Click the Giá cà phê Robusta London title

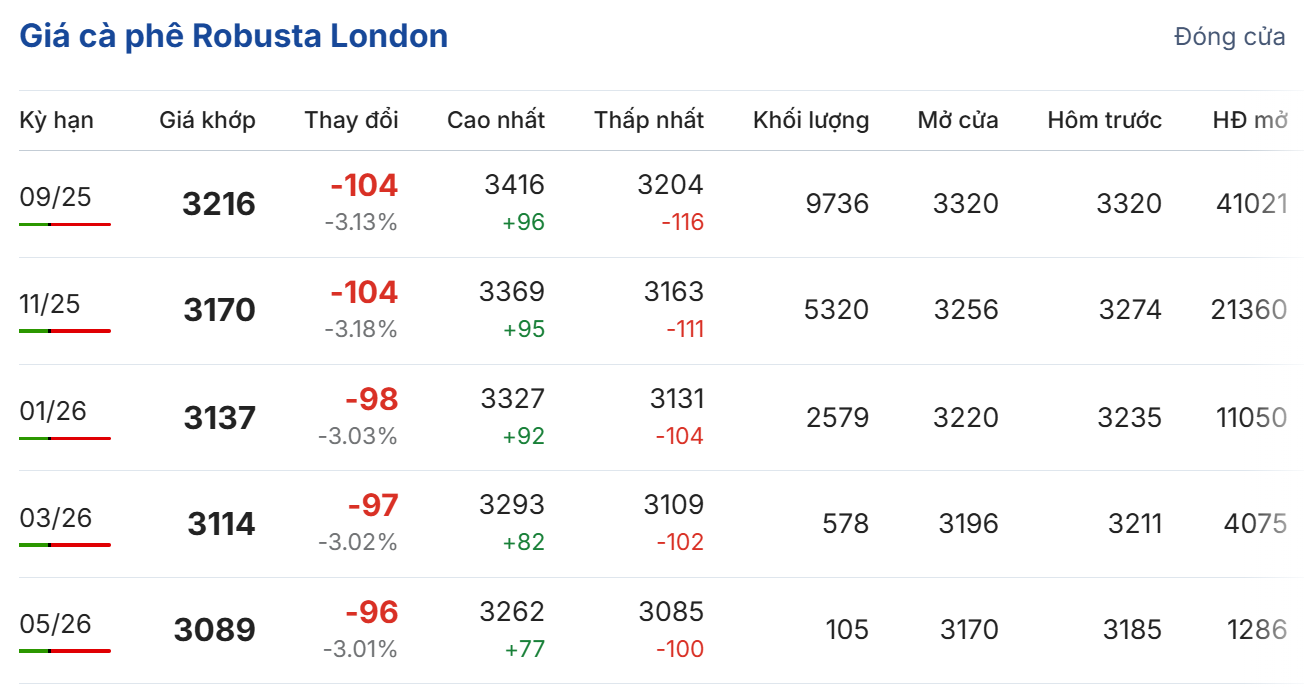click(233, 37)
